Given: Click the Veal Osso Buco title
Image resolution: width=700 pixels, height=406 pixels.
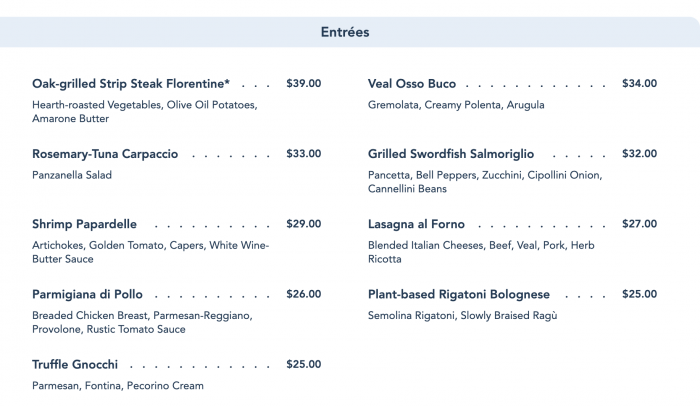Looking at the screenshot, I should click(x=412, y=84).
